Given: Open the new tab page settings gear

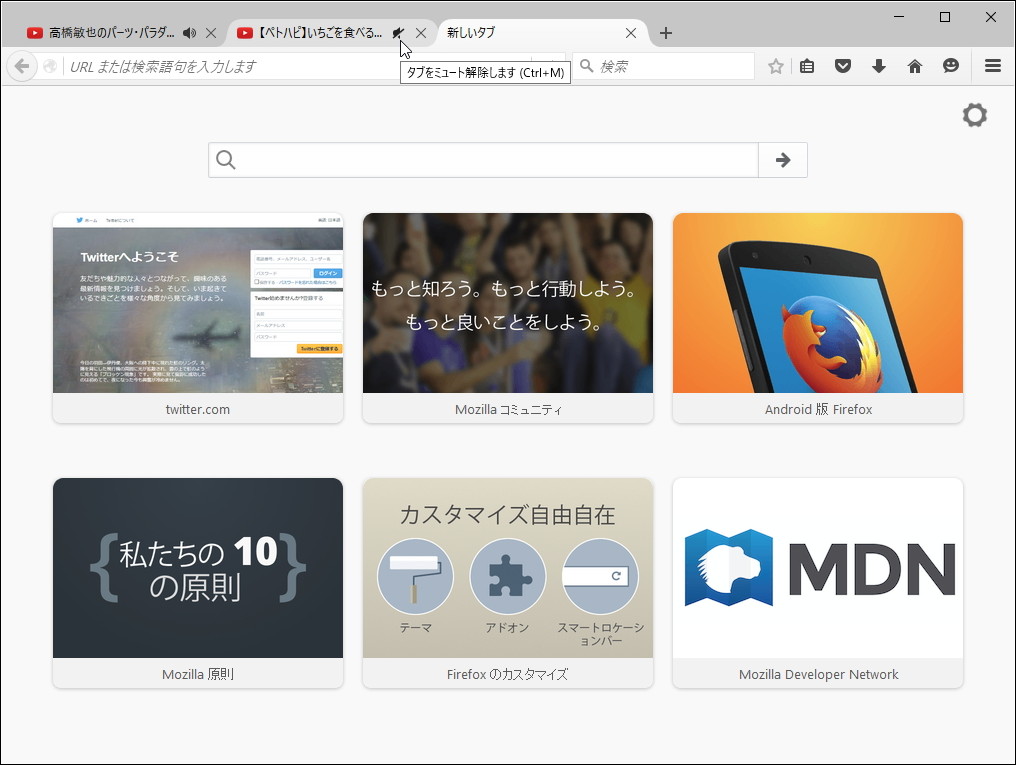Looking at the screenshot, I should pos(975,115).
